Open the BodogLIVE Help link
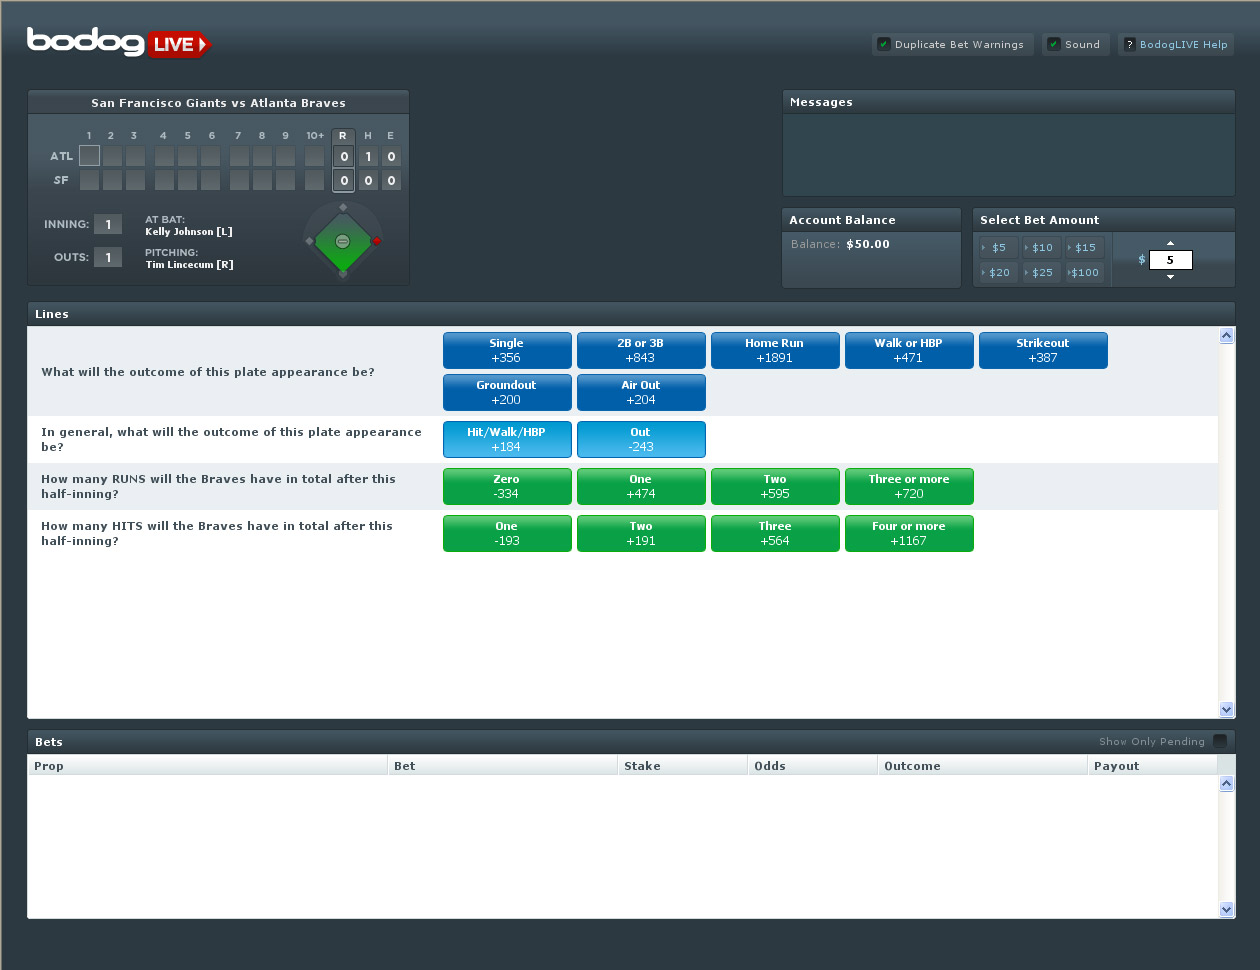 pyautogui.click(x=1183, y=44)
